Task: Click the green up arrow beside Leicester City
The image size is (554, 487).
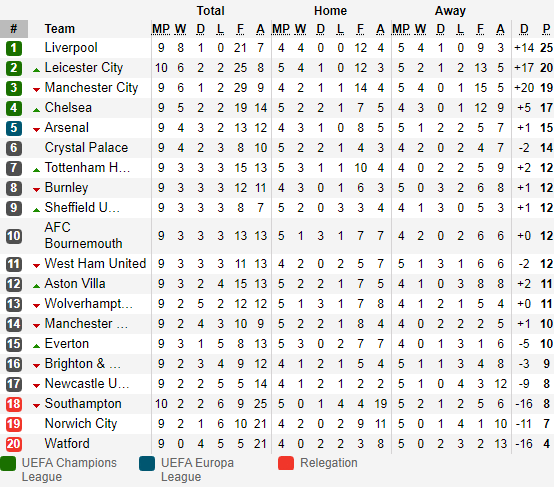Action: click(36, 70)
